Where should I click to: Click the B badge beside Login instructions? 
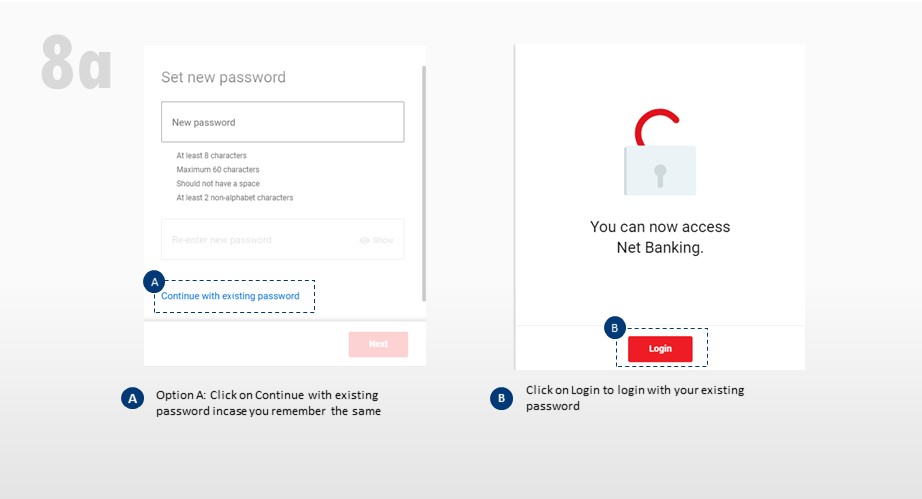click(502, 398)
